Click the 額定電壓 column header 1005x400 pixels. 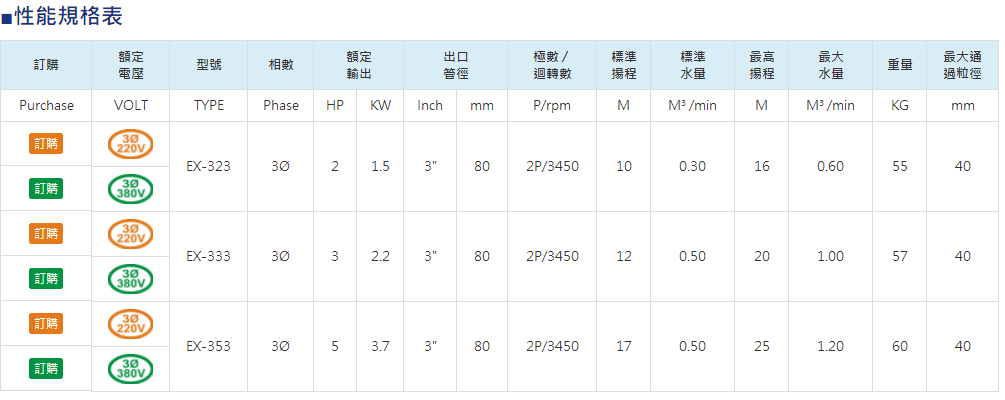(131, 65)
